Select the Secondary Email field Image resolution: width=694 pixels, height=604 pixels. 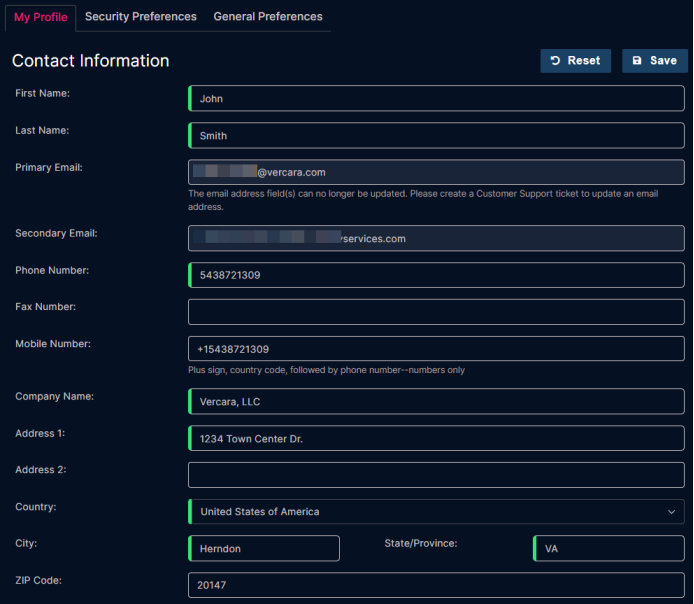pyautogui.click(x=436, y=239)
